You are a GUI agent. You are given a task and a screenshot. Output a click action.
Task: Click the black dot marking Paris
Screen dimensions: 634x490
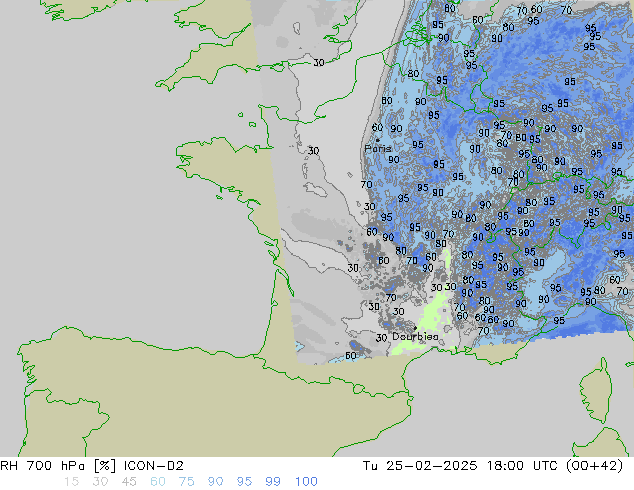(x=378, y=140)
